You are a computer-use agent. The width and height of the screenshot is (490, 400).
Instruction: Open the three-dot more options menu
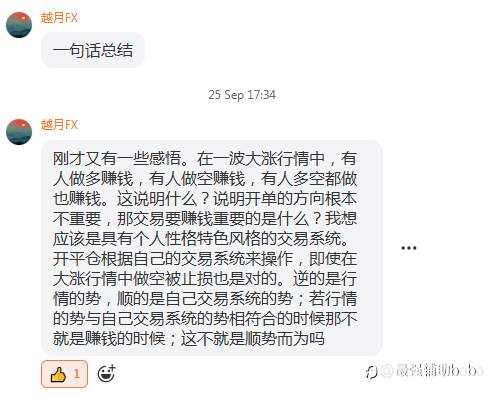tap(409, 248)
